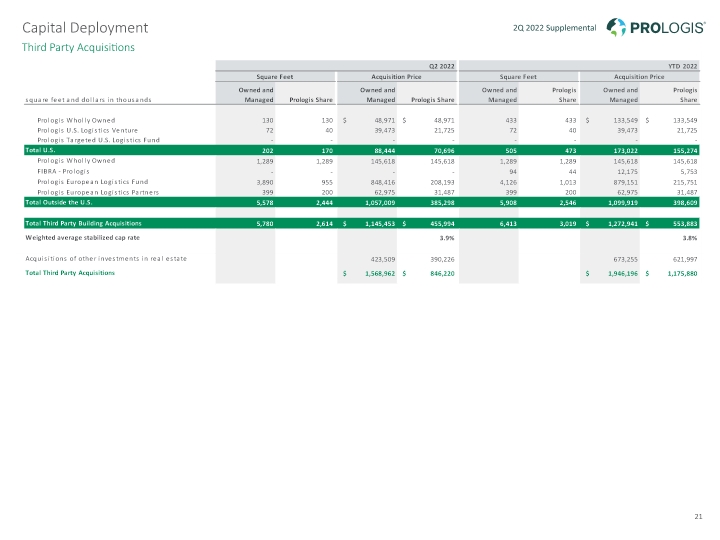Viewport: 720px width, 540px height.
Task: Click the square feet value 3,890
Action: (x=264, y=182)
